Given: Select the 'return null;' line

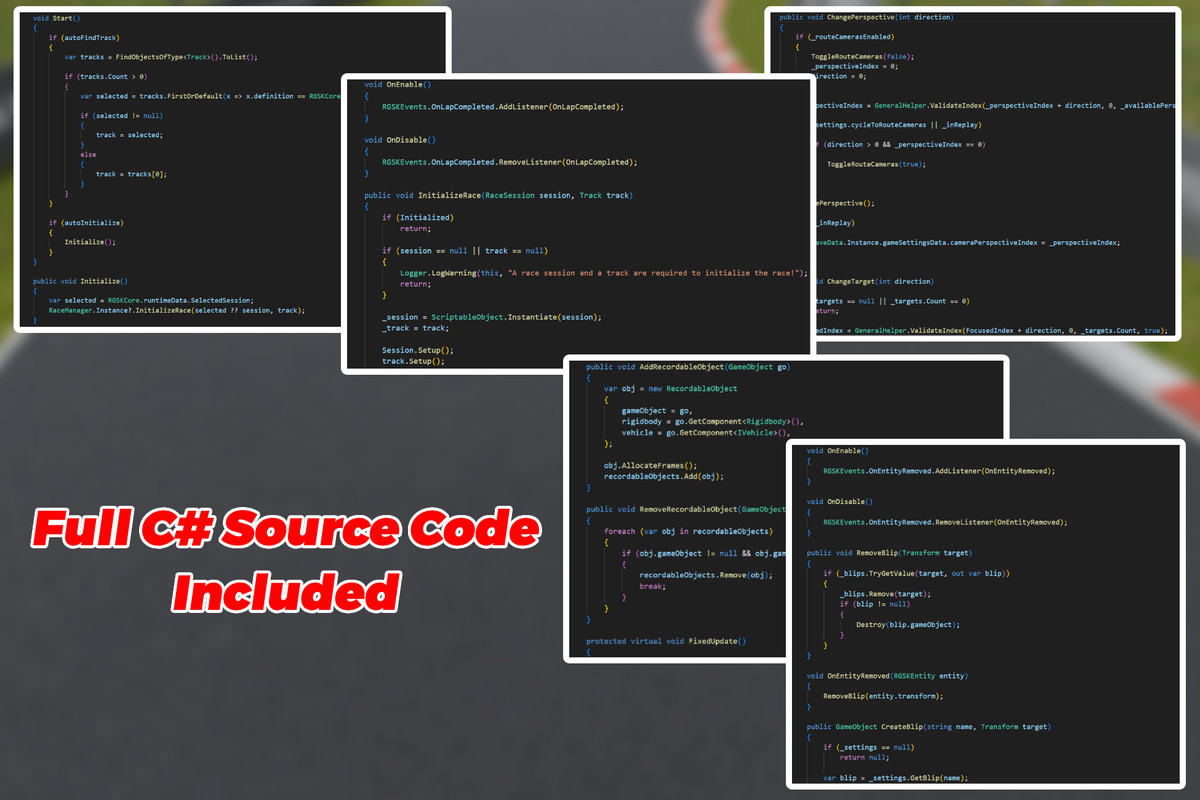Looking at the screenshot, I should [865, 757].
